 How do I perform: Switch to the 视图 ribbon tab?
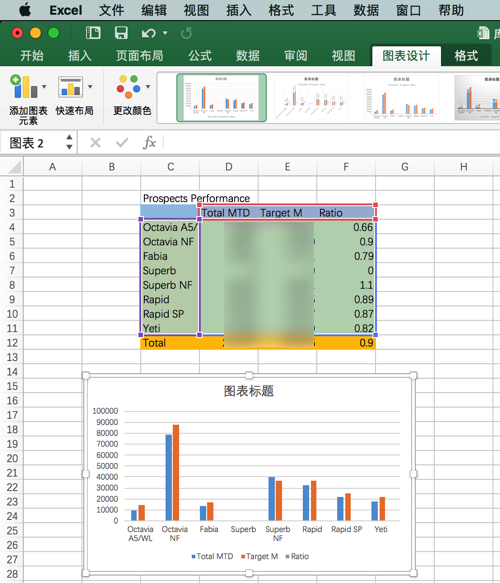point(343,56)
